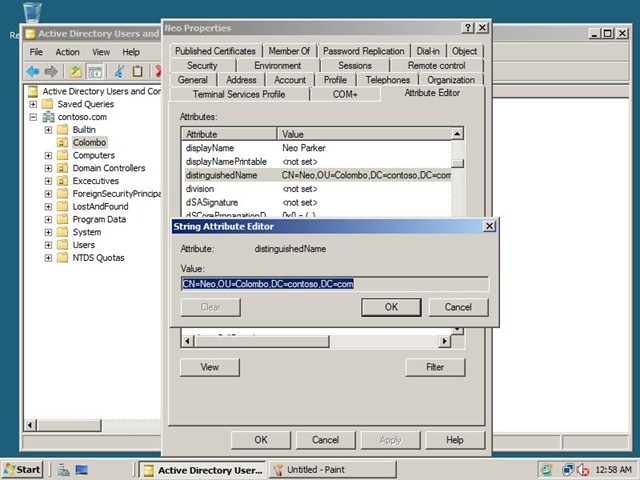Click the Forward arrow toolbar icon
The width and height of the screenshot is (640, 480).
click(51, 72)
